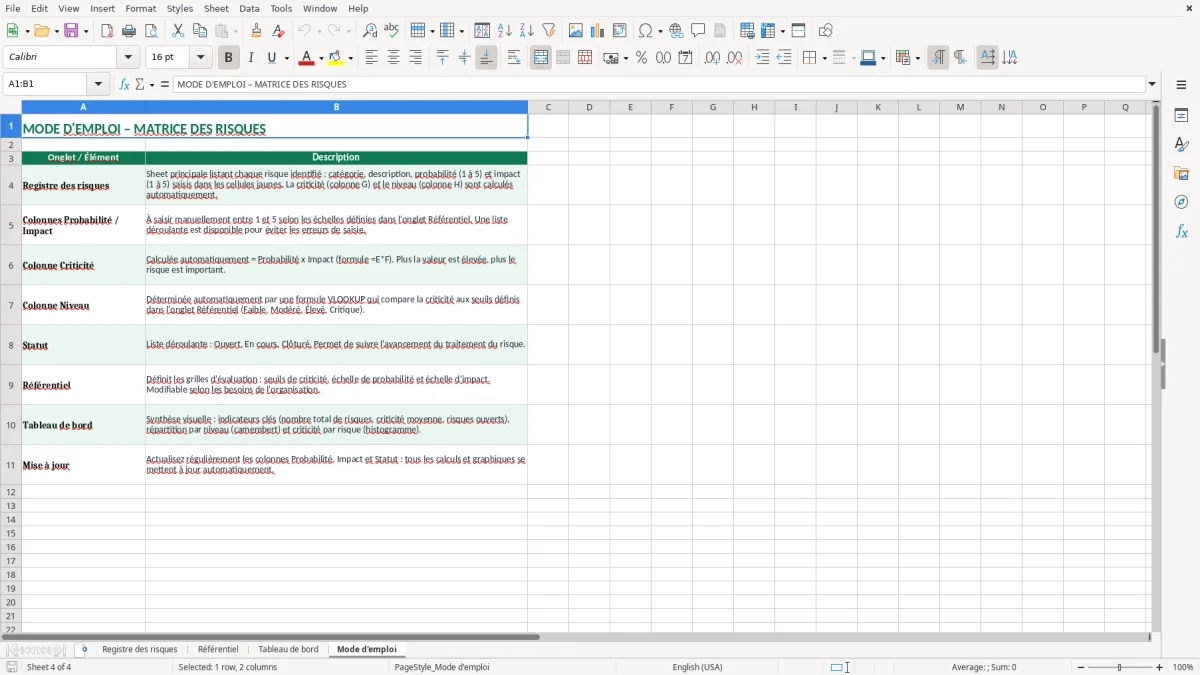This screenshot has width=1200, height=675.
Task: Open the font color dropdown arrow
Action: click(321, 58)
